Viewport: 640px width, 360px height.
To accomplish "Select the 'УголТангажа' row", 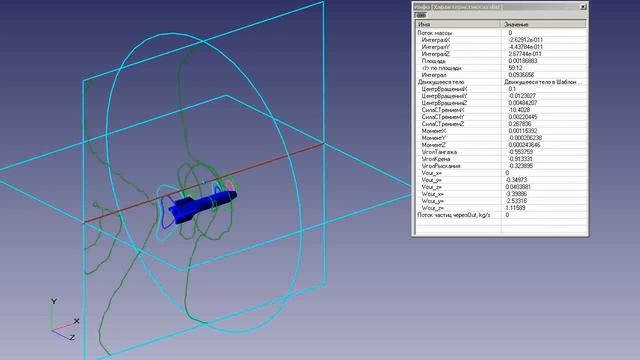I will pos(501,152).
